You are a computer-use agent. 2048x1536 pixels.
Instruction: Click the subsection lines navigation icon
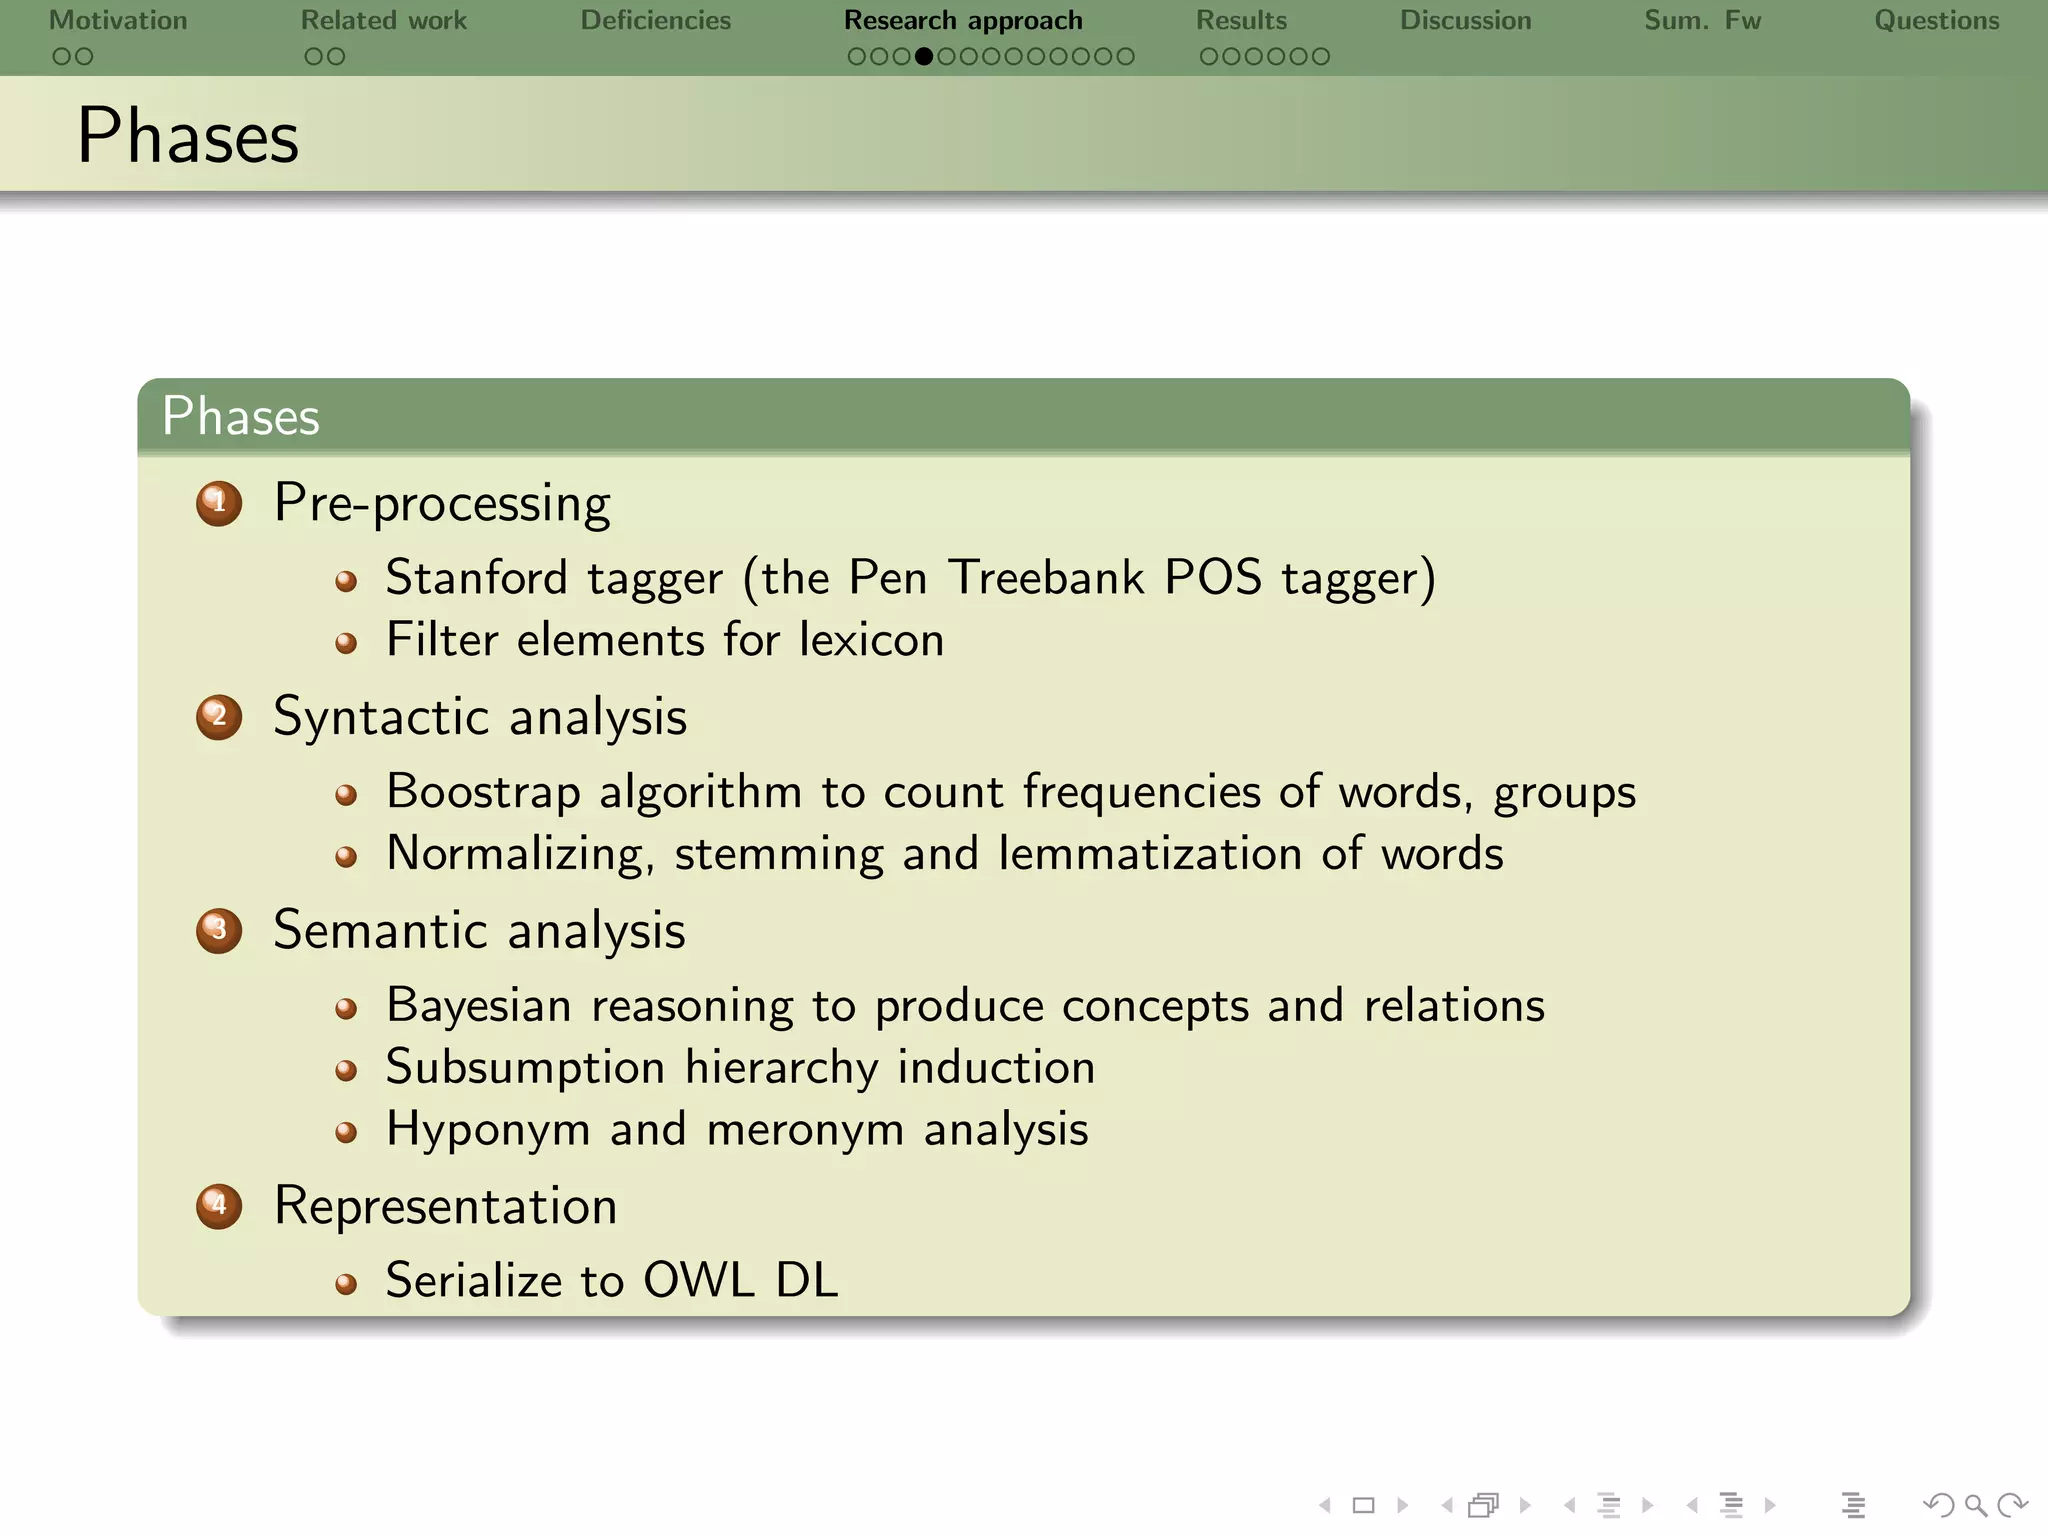pyautogui.click(x=1609, y=1505)
